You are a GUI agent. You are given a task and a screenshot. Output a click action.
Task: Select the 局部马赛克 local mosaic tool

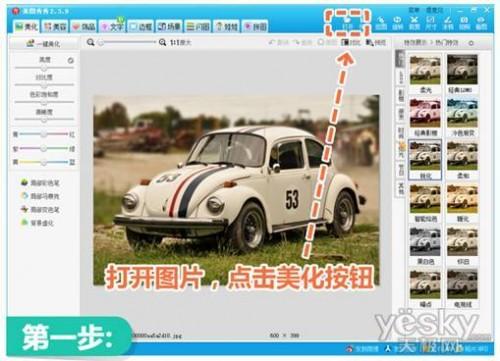click(x=40, y=196)
